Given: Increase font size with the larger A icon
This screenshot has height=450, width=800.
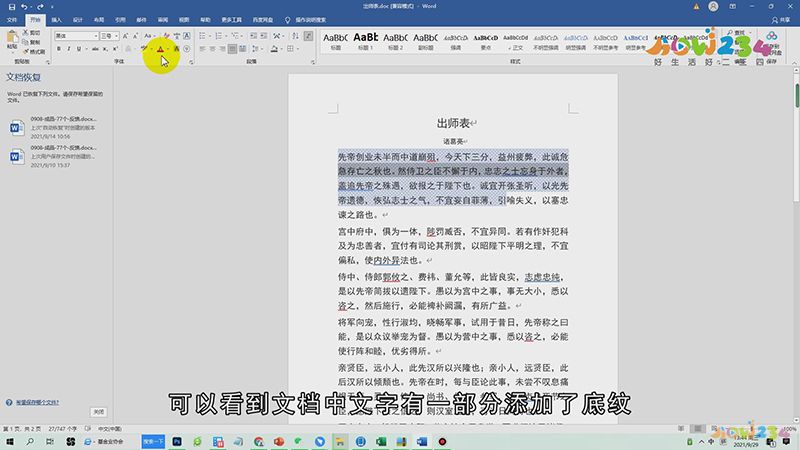Looking at the screenshot, I should [126, 36].
